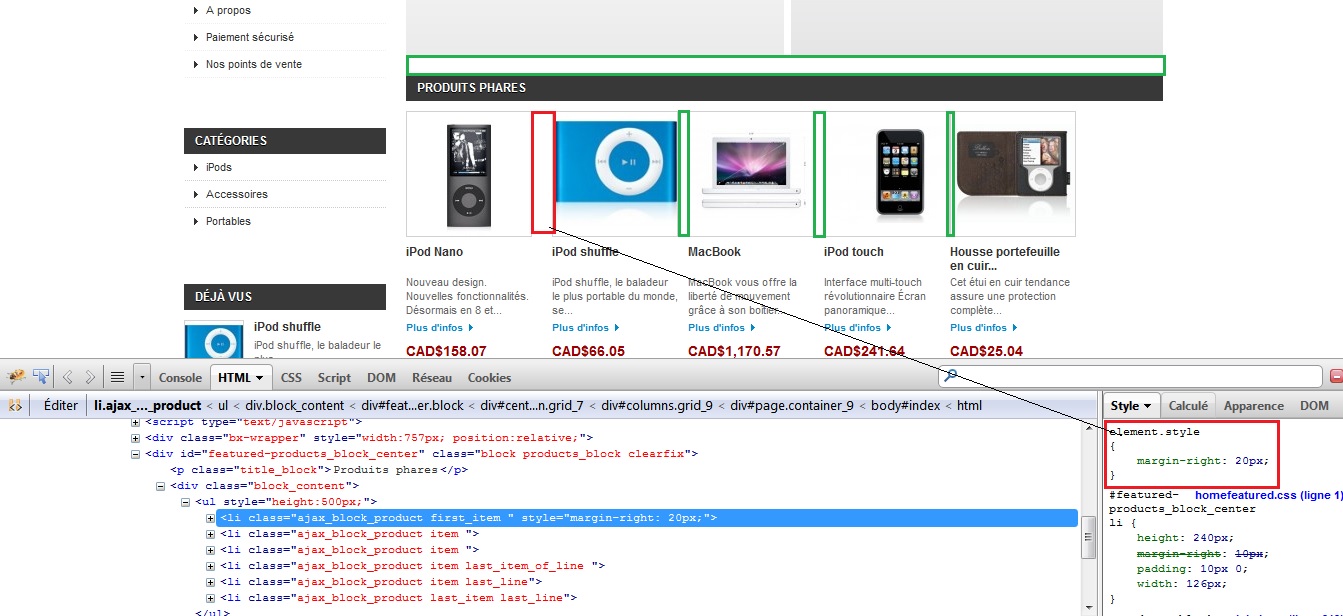This screenshot has height=616, width=1343.
Task: Click the iPod Nano product image
Action: (469, 174)
